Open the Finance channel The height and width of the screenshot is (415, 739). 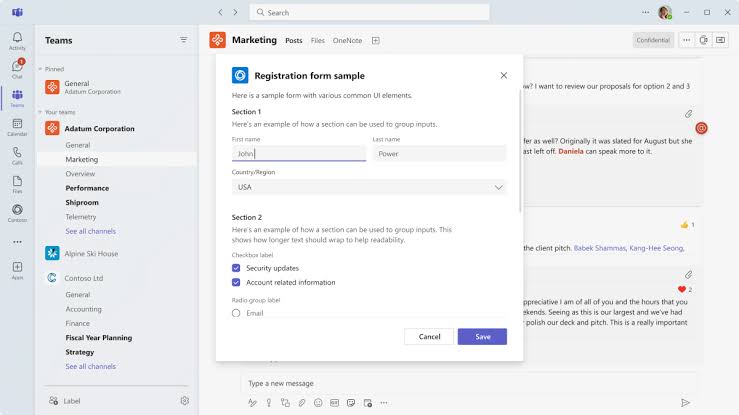[x=77, y=323]
